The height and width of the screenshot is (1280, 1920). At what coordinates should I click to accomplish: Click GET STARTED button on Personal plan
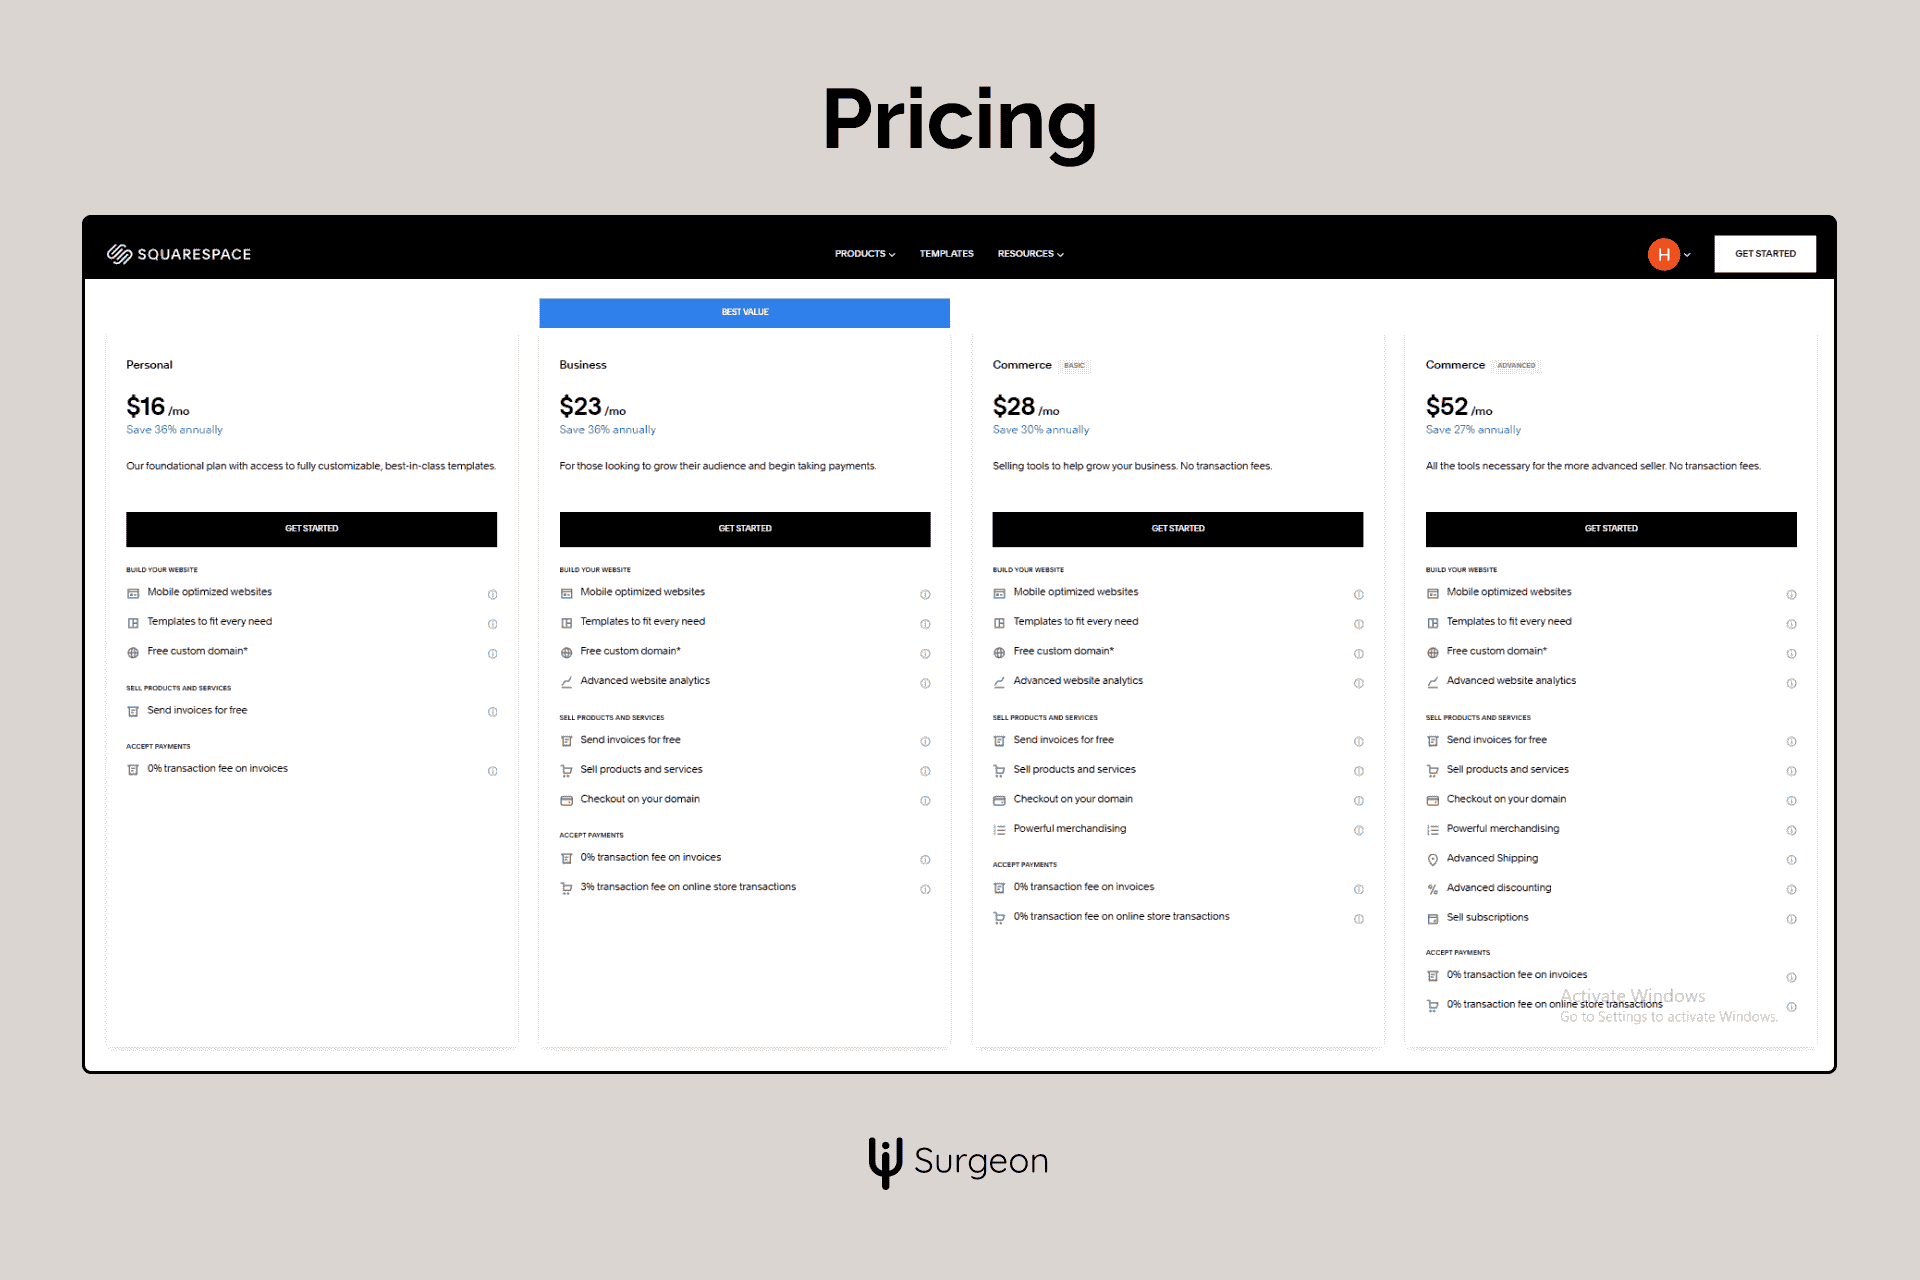(311, 529)
